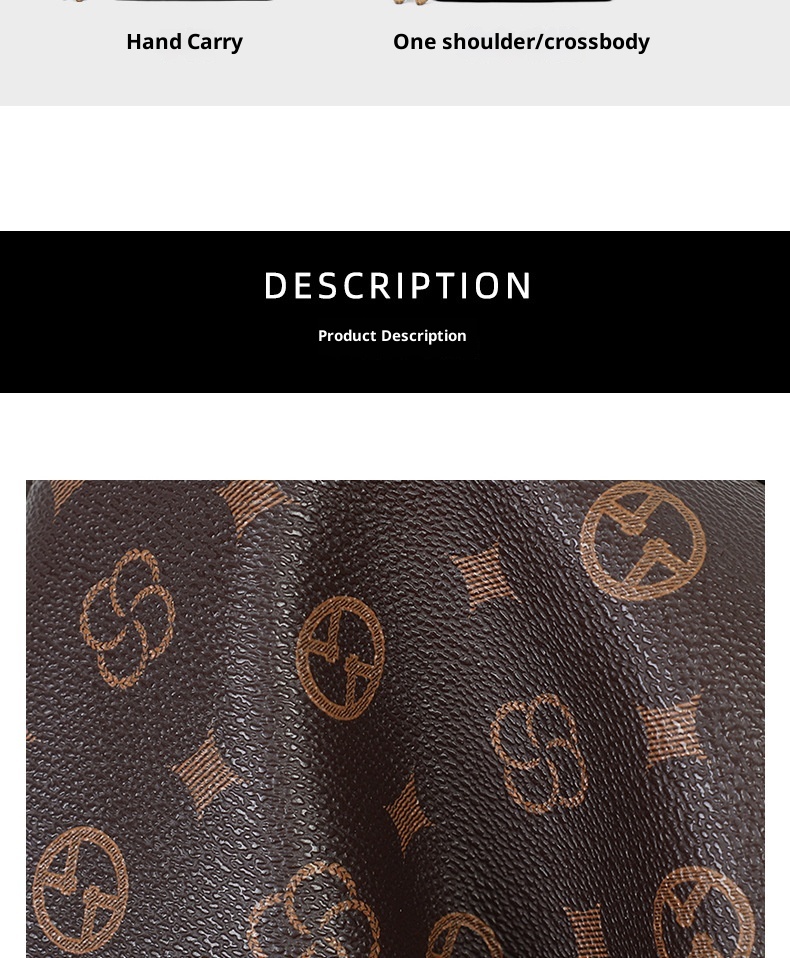Viewport: 790px width, 958px height.
Task: Click the Hand Carry label
Action: click(185, 42)
